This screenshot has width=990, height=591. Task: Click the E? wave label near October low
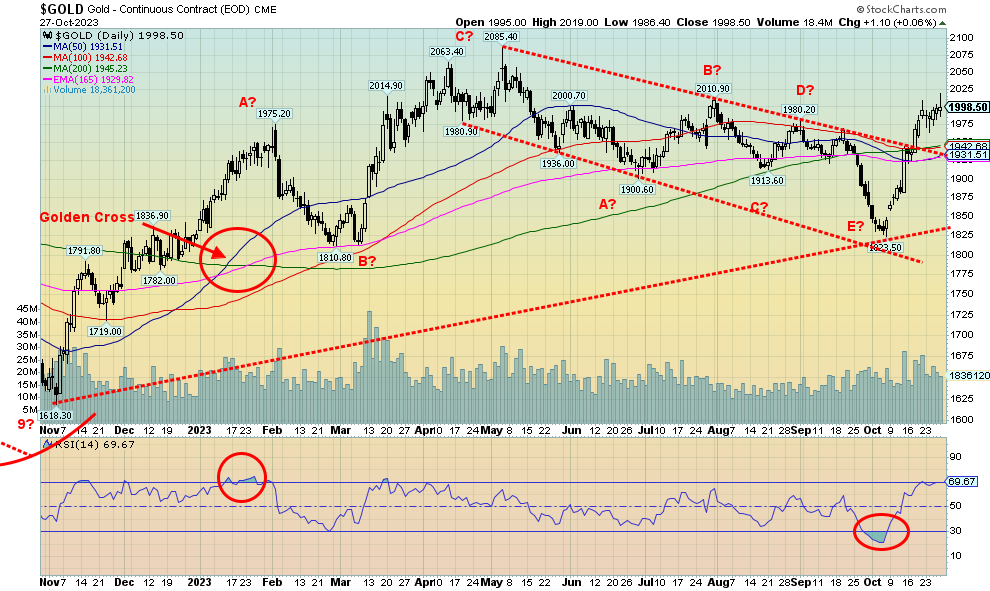point(857,226)
